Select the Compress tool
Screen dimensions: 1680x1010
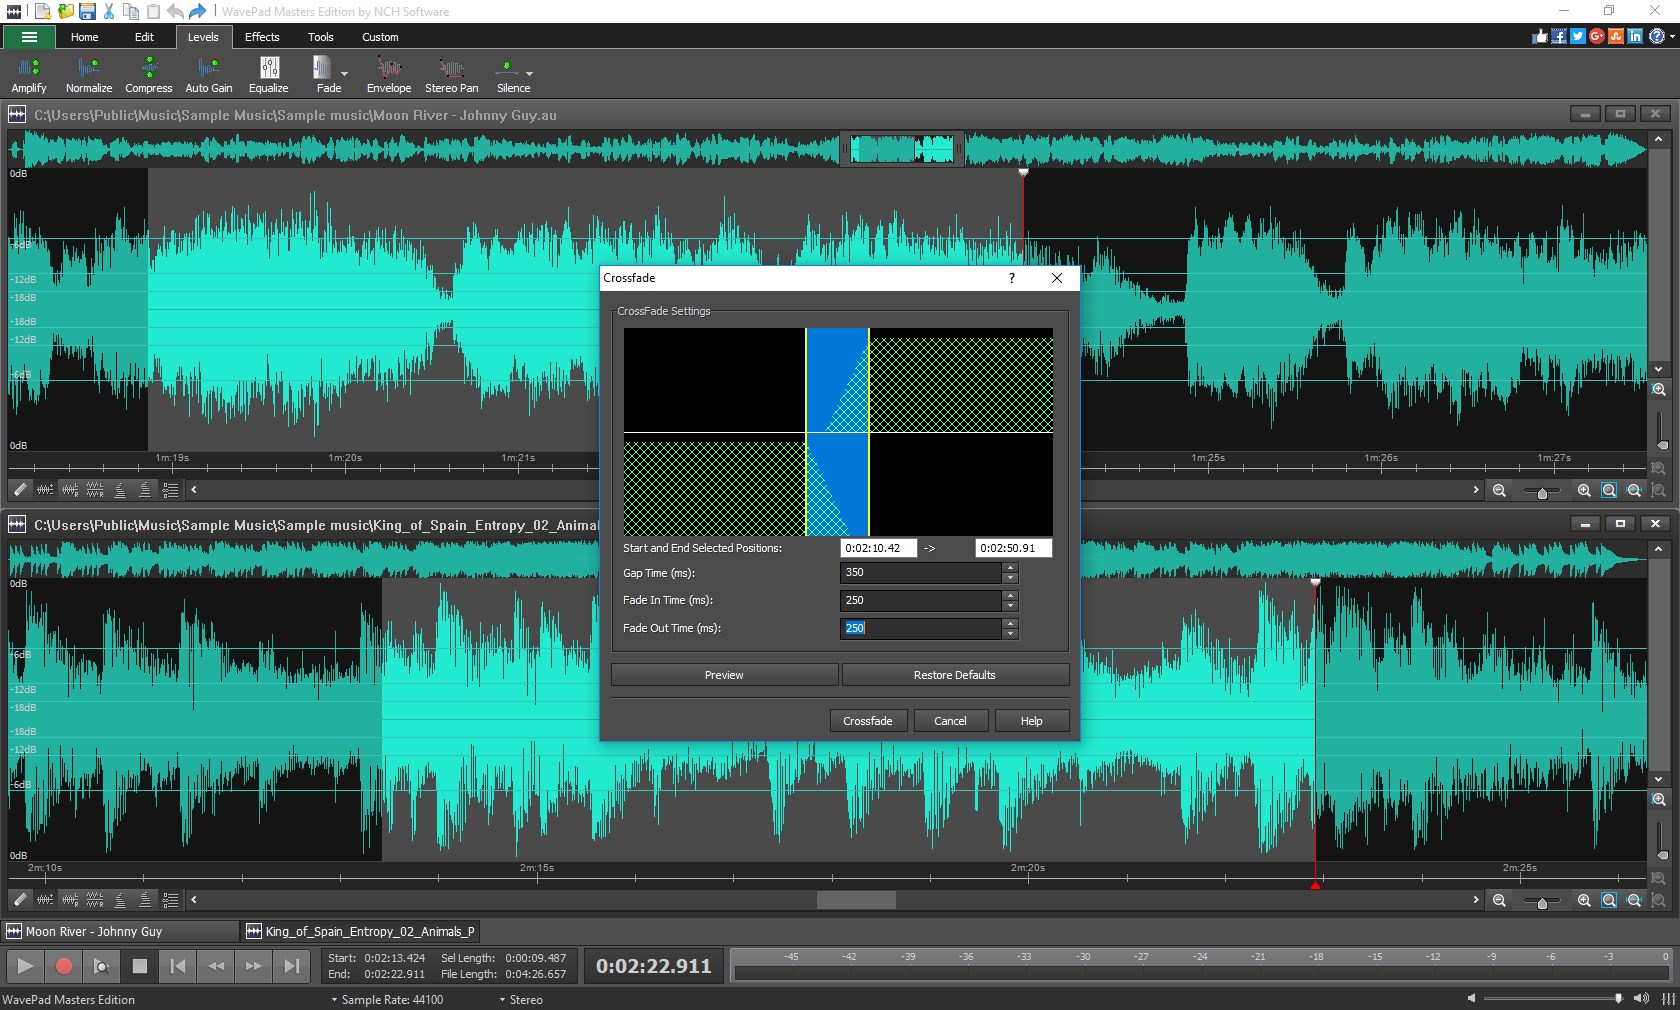tap(148, 75)
